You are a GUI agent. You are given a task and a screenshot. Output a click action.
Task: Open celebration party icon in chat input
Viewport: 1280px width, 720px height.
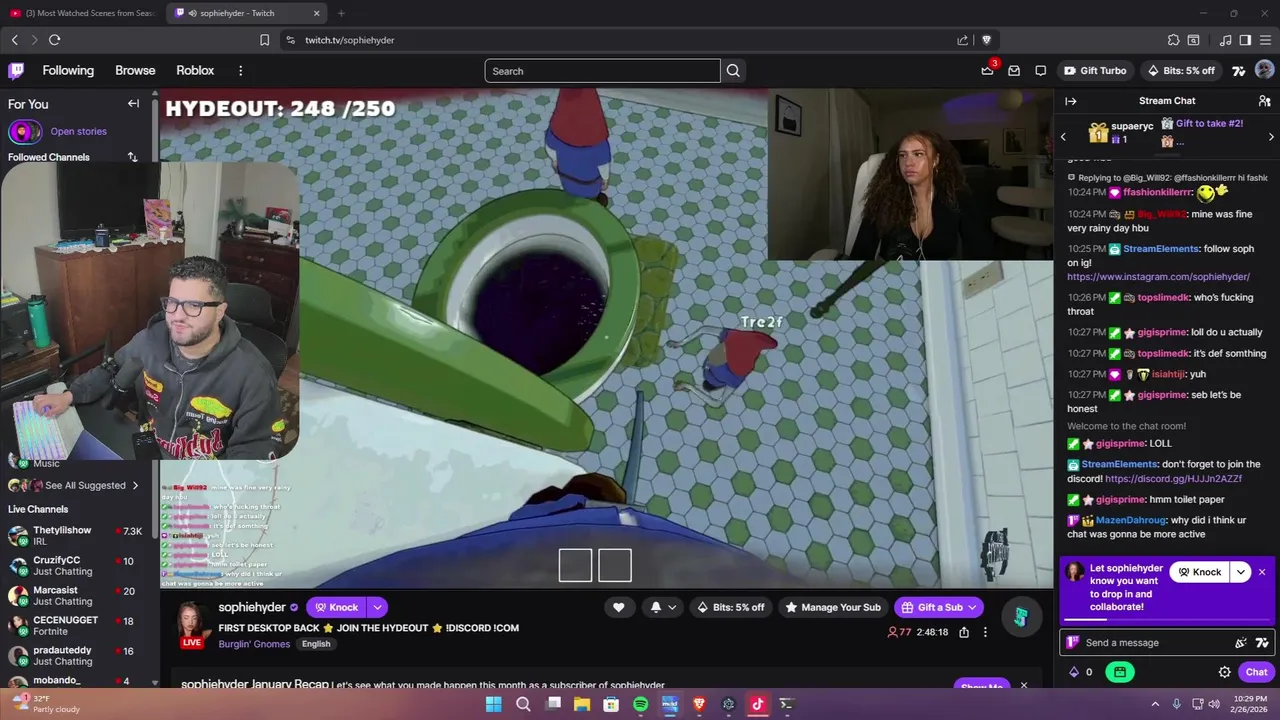(x=1241, y=643)
